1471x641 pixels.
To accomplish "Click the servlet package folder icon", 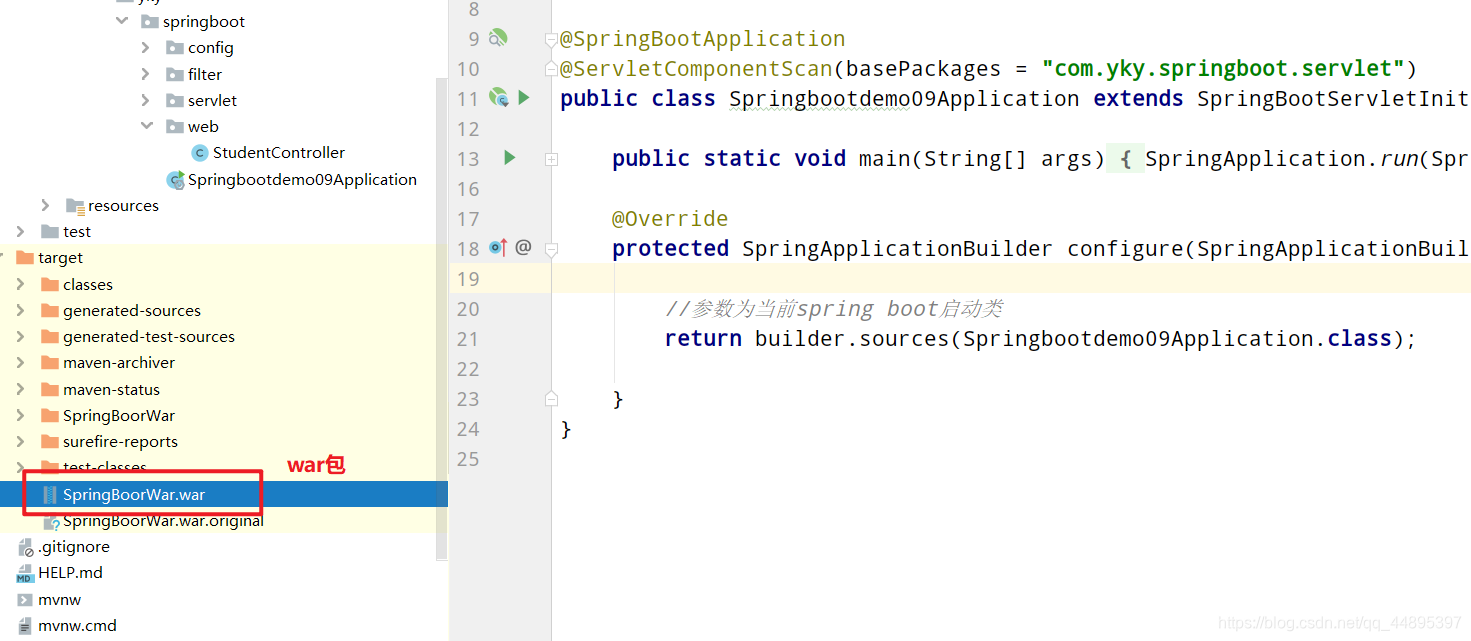I will click(174, 100).
